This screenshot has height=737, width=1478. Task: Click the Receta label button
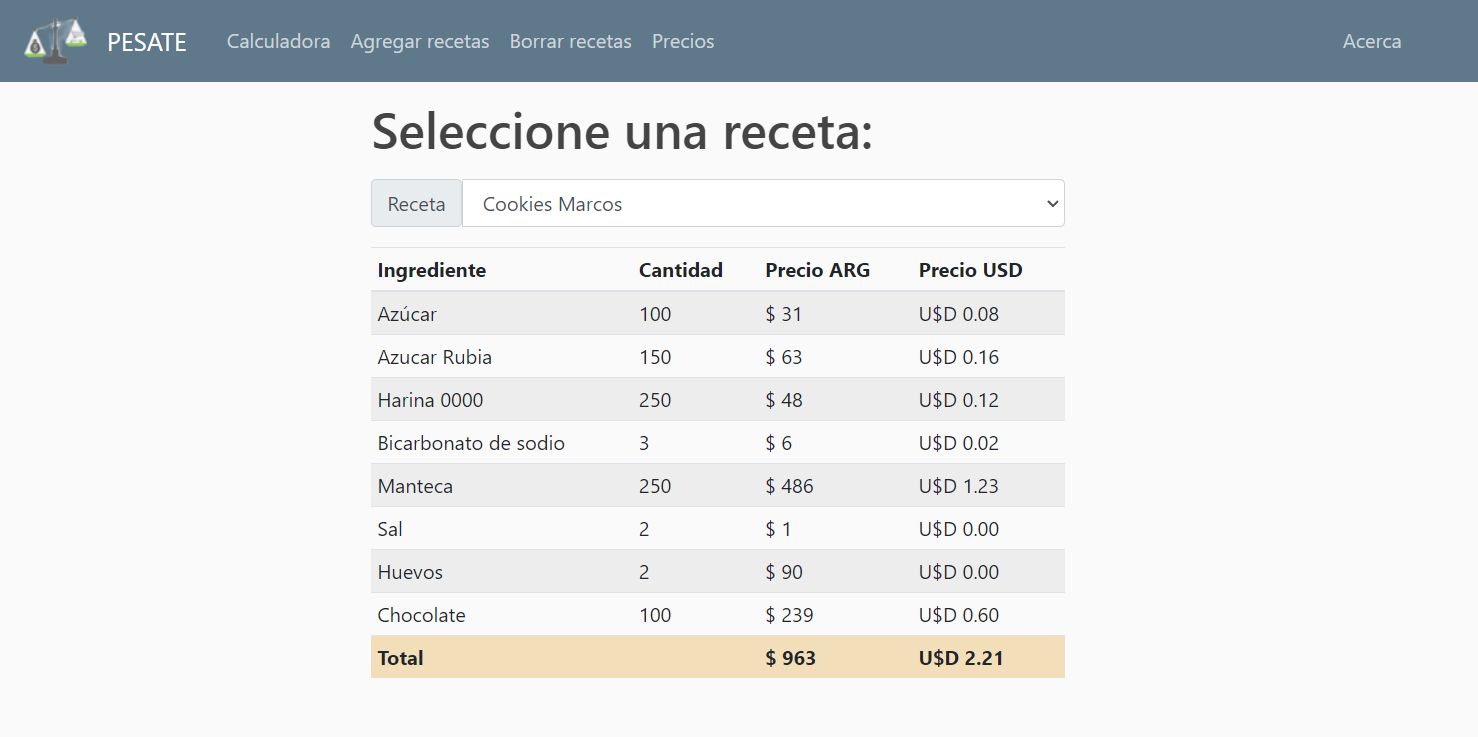click(x=416, y=203)
